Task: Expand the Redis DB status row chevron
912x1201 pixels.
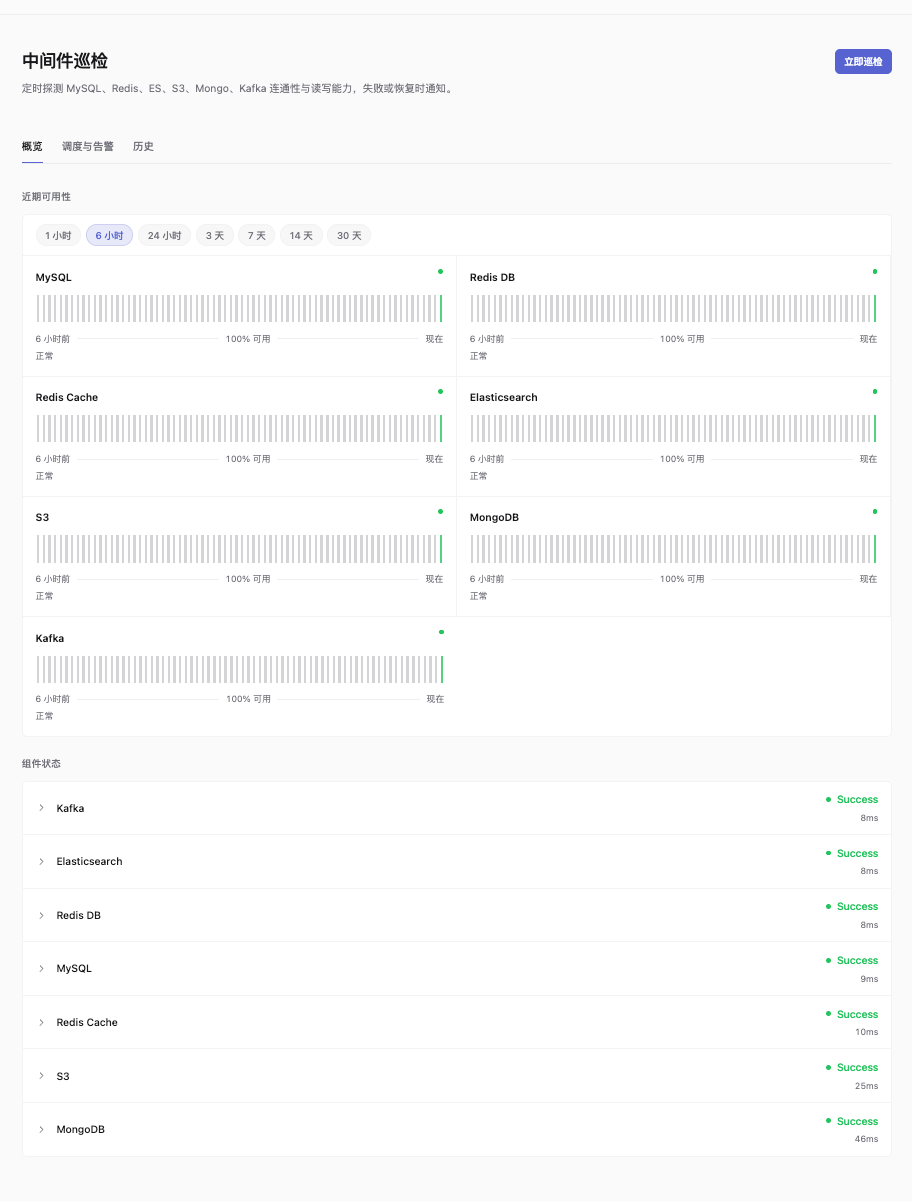Action: [x=41, y=915]
